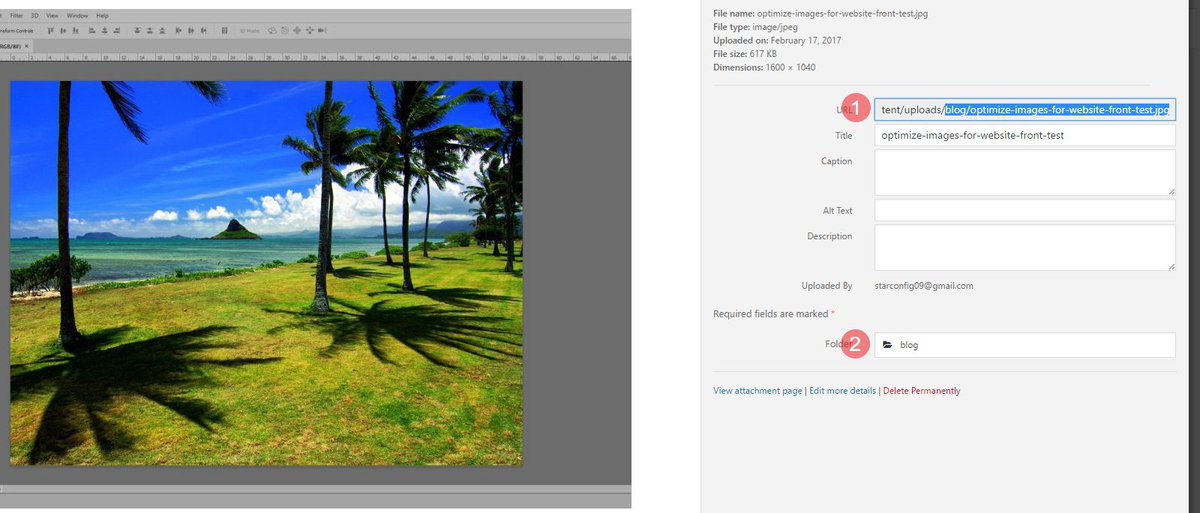Click Align horizontal centers icon
This screenshot has height=513, width=1200.
(105, 31)
